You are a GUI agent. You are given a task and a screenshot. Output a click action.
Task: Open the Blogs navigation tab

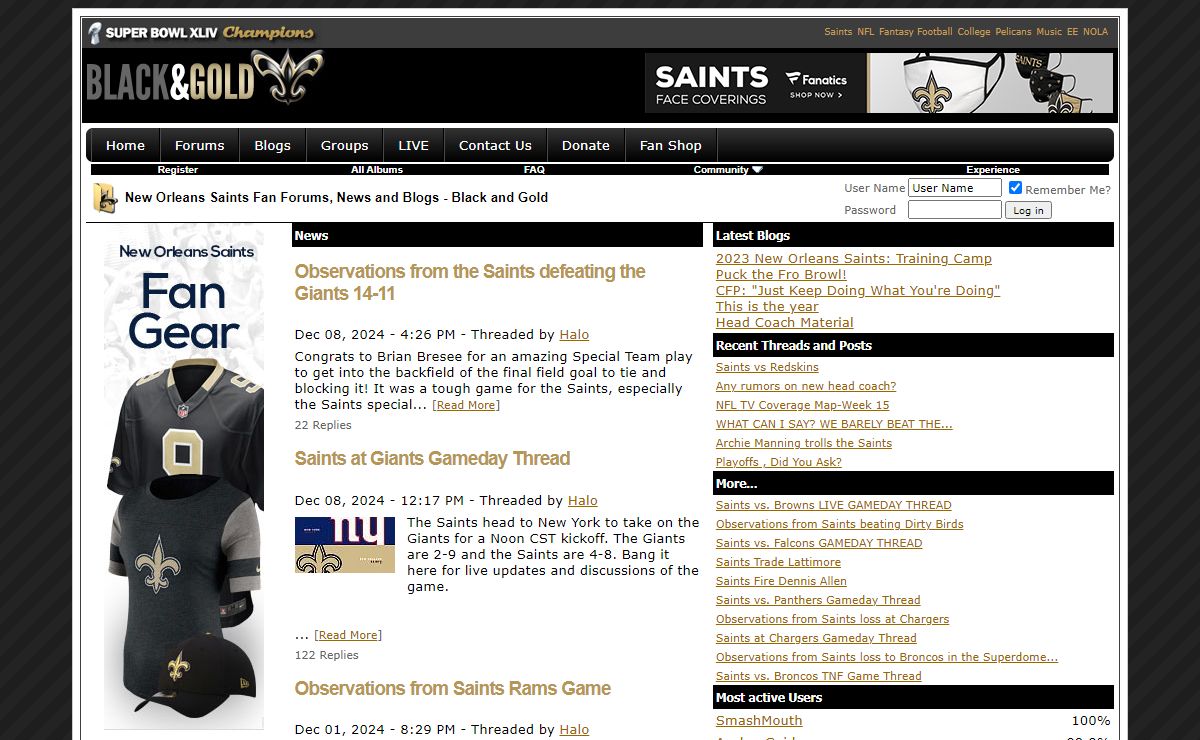tap(272, 145)
